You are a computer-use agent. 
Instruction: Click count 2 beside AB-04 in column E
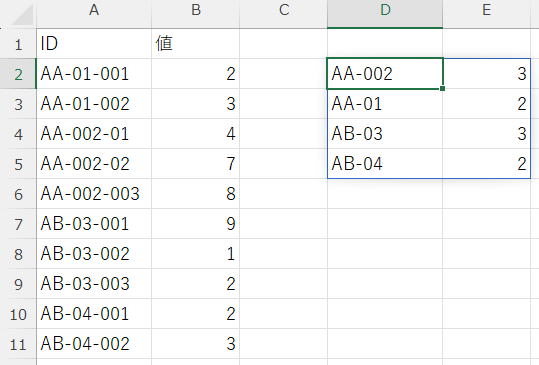pos(486,164)
